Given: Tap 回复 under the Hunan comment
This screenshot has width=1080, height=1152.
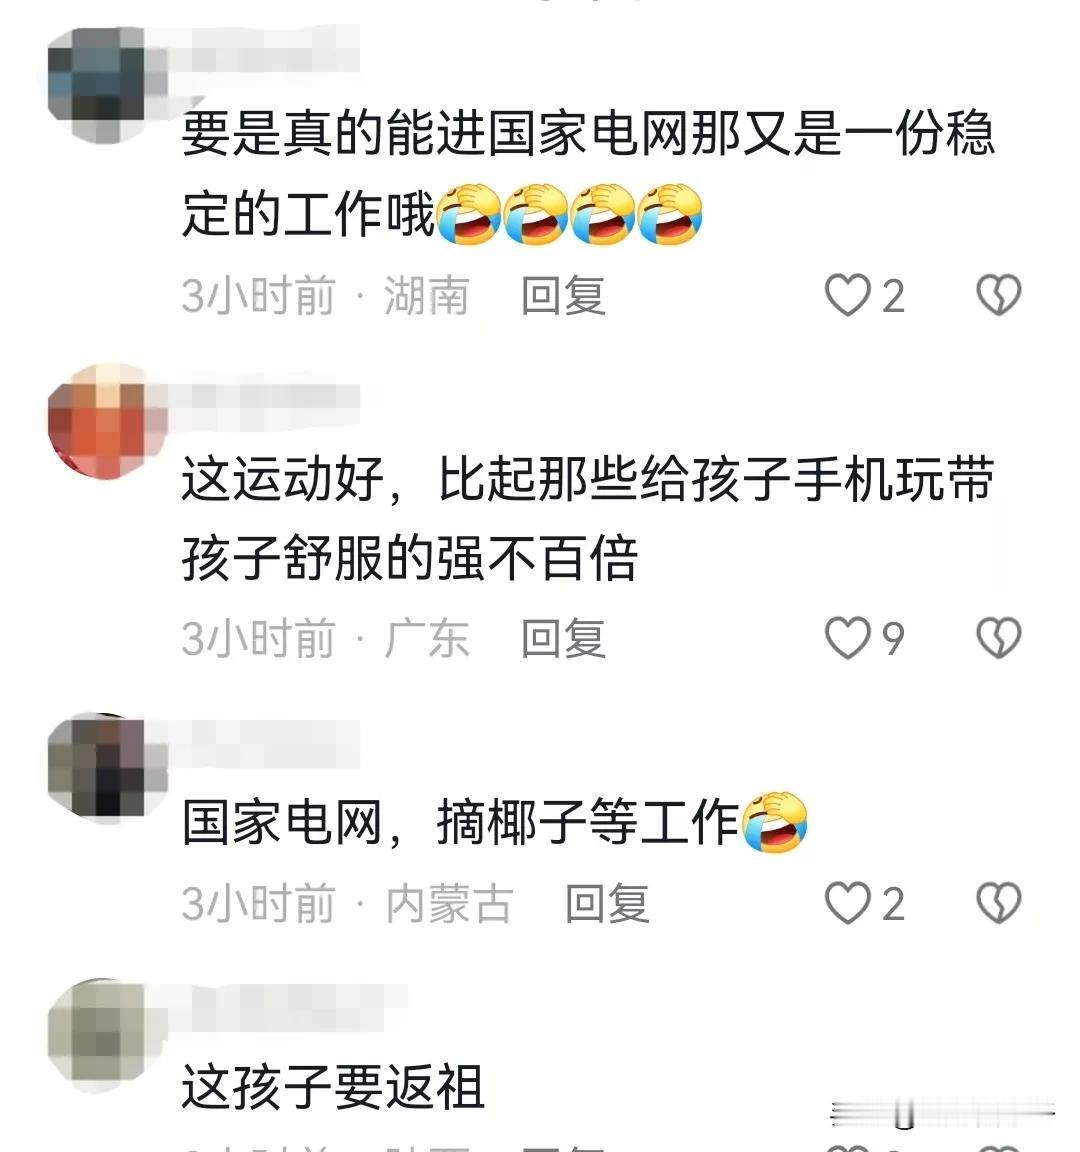Looking at the screenshot, I should pos(564,296).
